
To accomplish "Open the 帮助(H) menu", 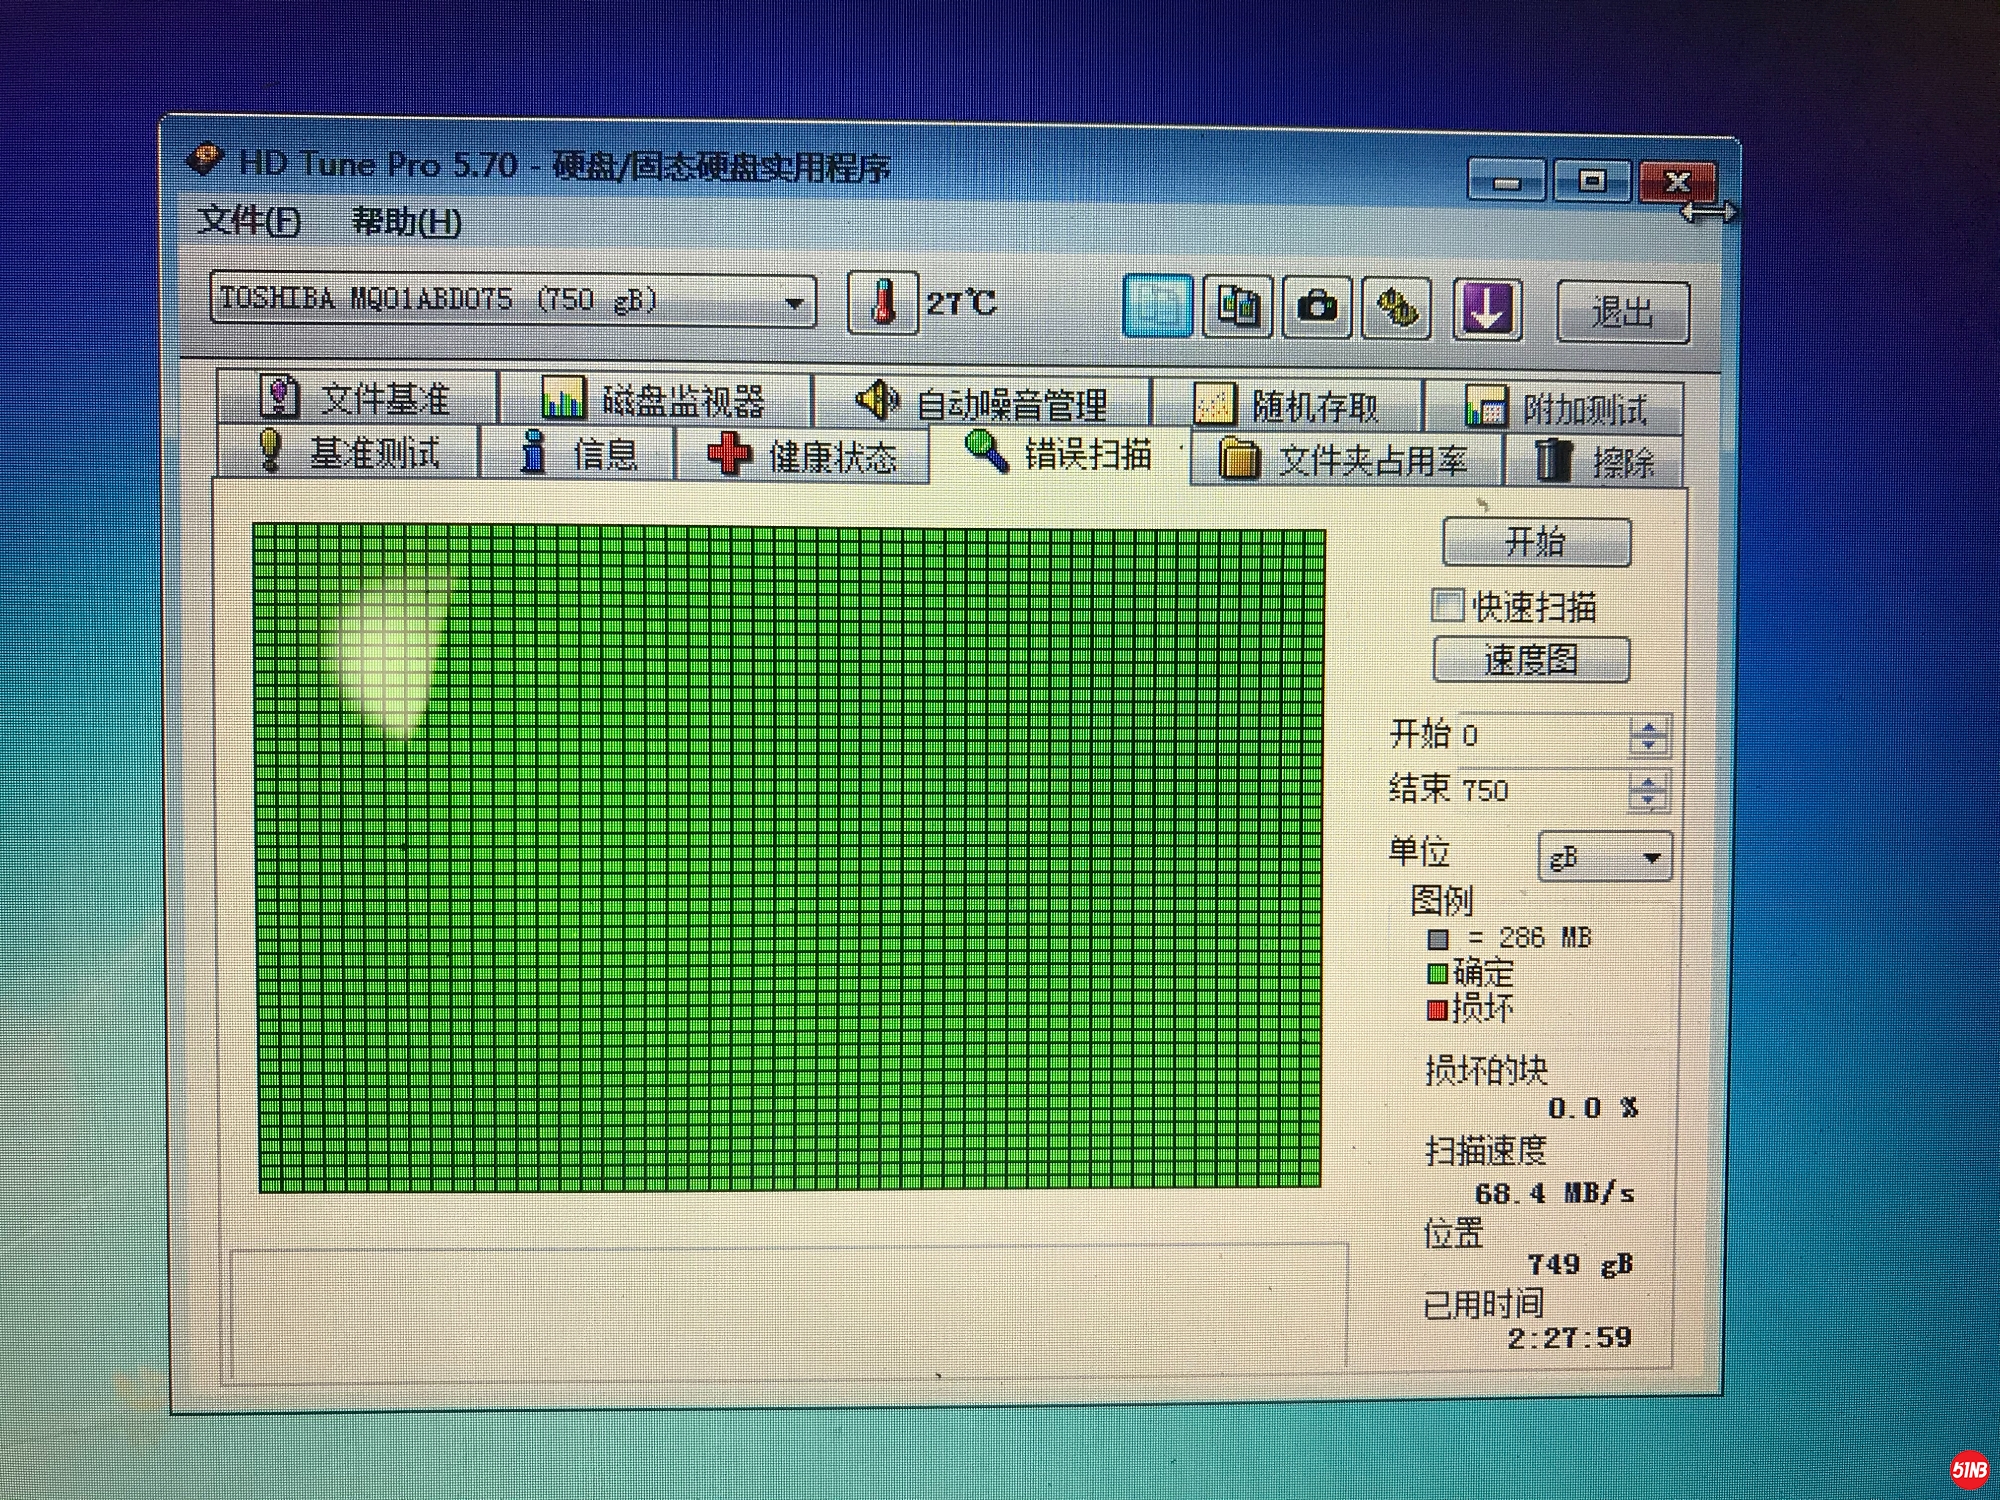I will click(406, 221).
